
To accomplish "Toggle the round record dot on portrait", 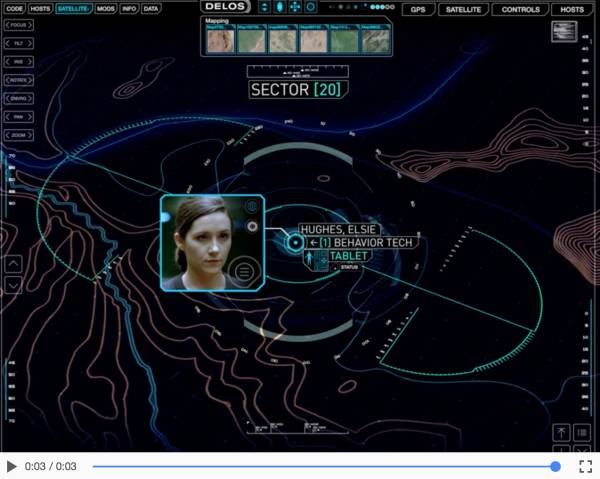I will [x=252, y=227].
